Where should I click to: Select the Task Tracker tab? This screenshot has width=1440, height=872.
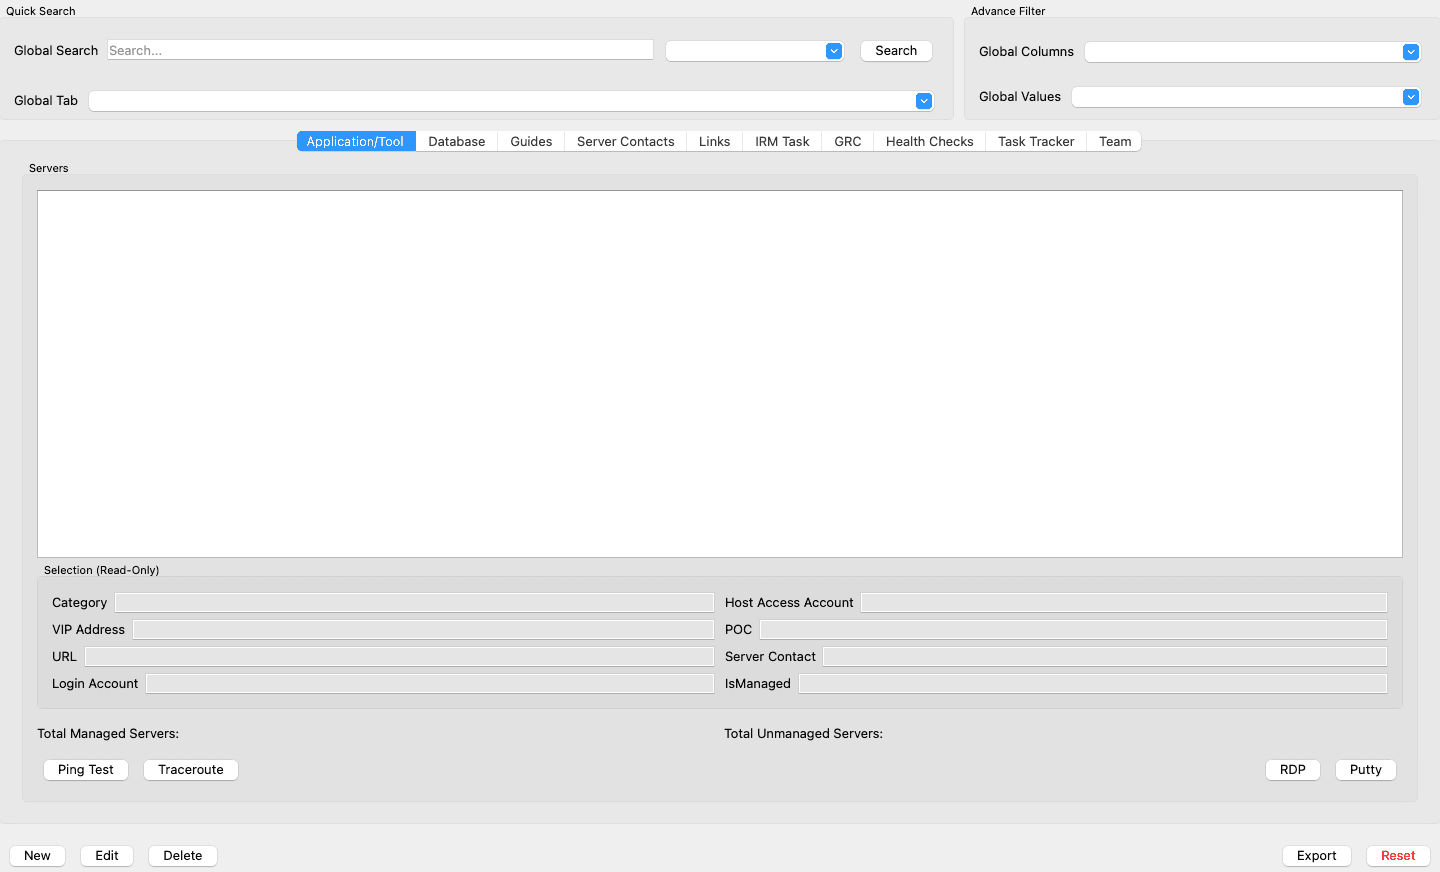coord(1035,142)
